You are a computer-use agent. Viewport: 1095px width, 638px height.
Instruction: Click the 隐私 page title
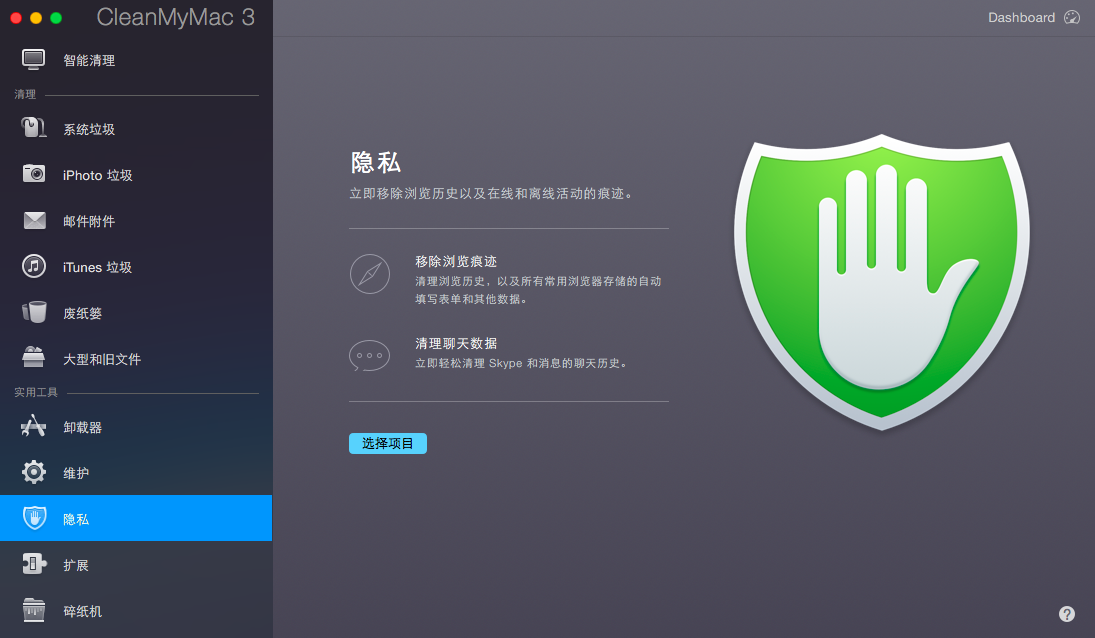pyautogui.click(x=376, y=163)
